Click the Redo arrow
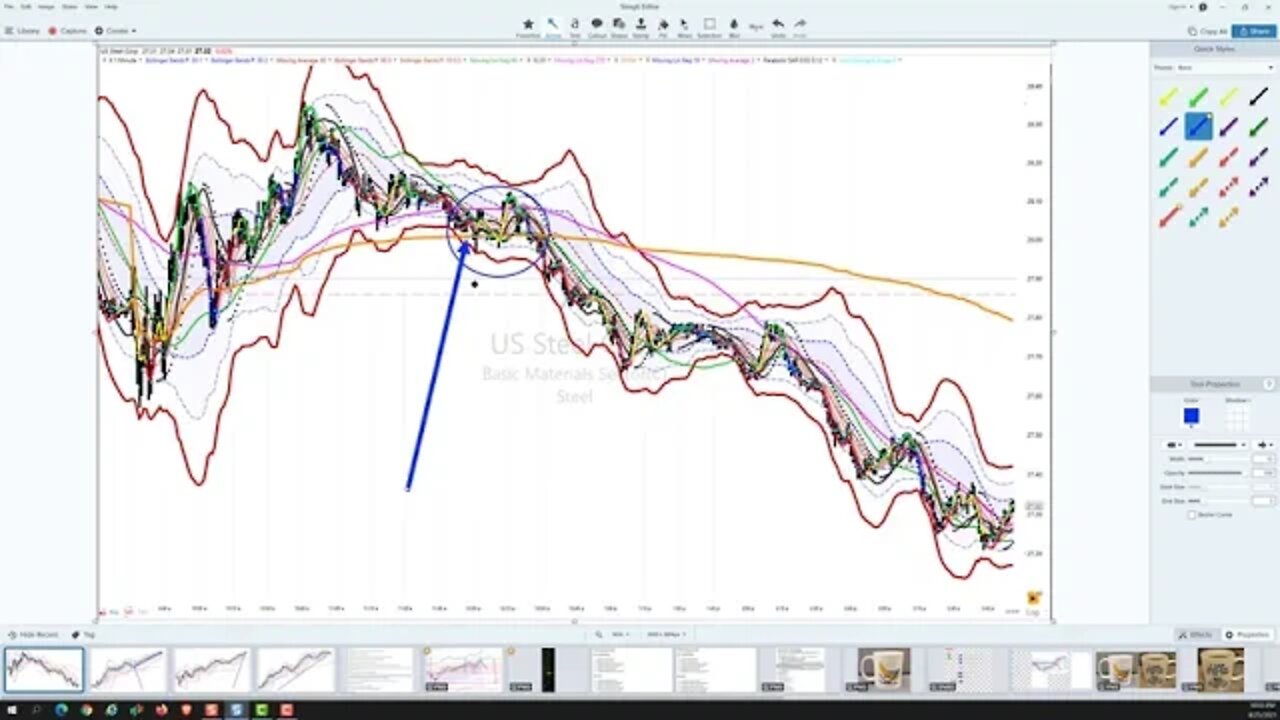 800,27
